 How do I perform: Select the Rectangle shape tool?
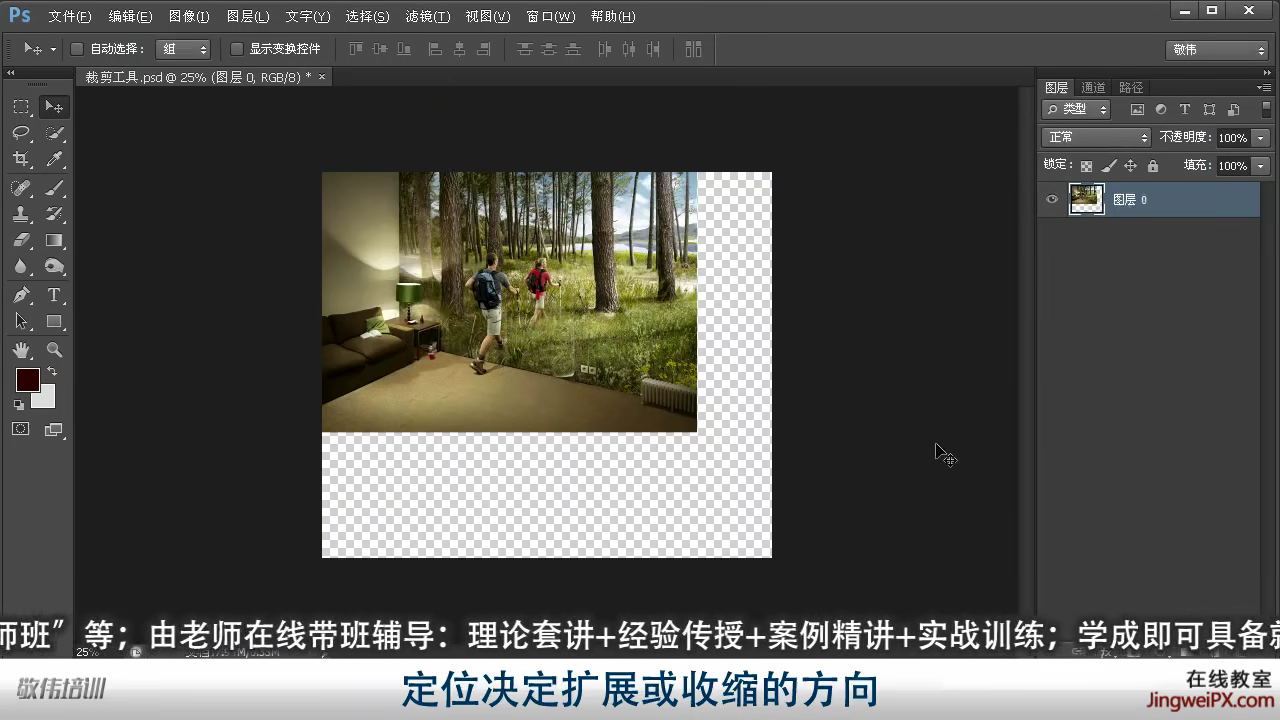(x=54, y=321)
